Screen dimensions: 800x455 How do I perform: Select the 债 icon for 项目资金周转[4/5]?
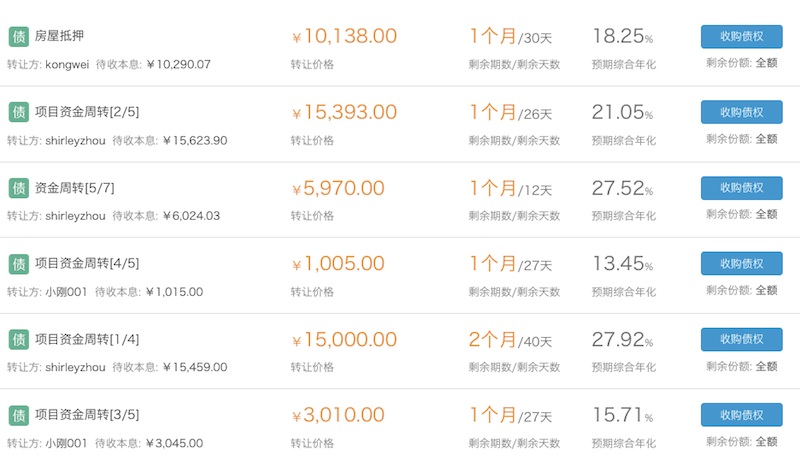click(x=19, y=264)
